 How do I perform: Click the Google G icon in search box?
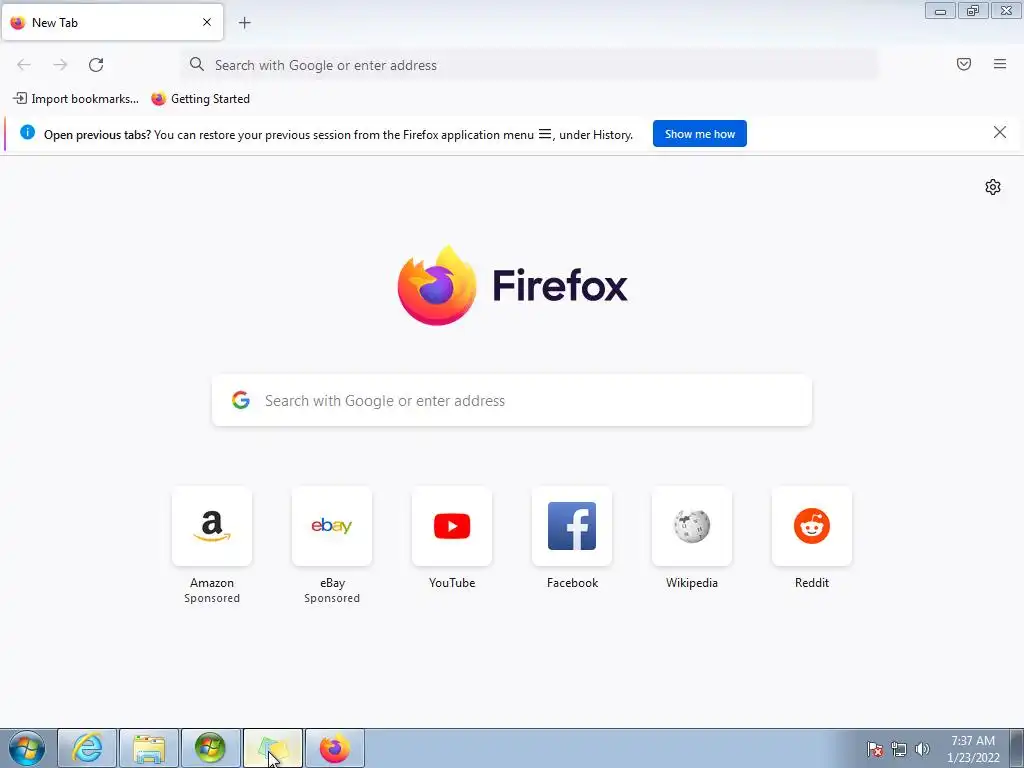click(x=241, y=400)
